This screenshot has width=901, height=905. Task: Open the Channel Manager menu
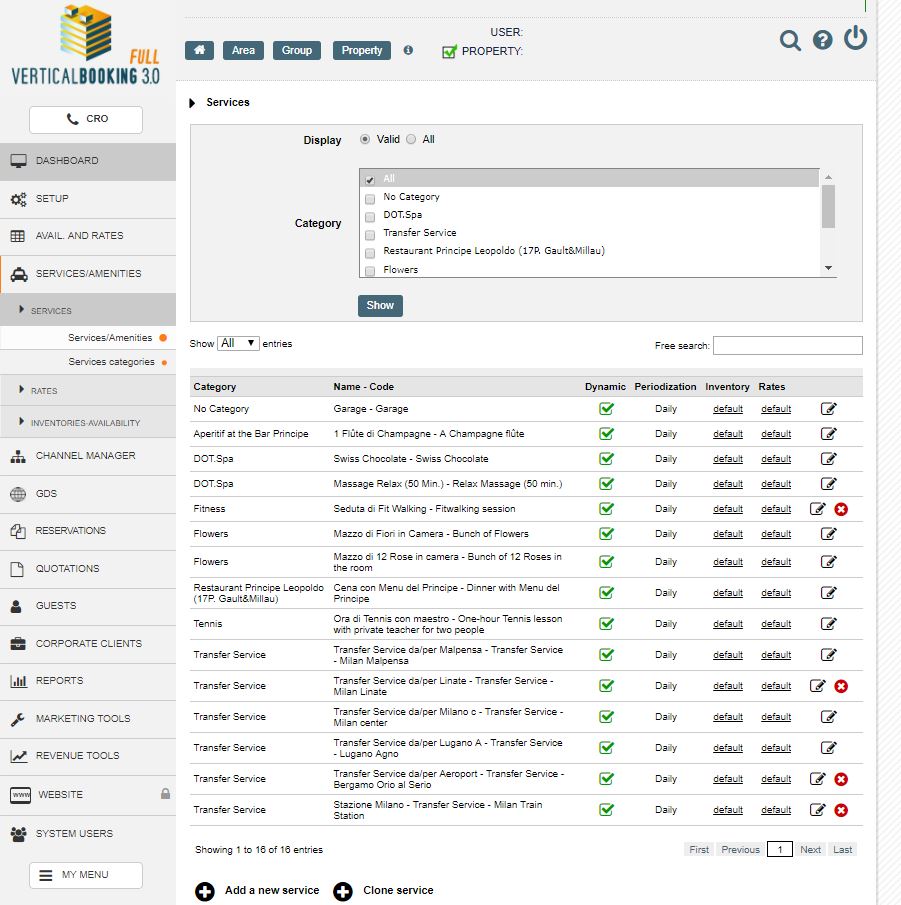tap(88, 456)
